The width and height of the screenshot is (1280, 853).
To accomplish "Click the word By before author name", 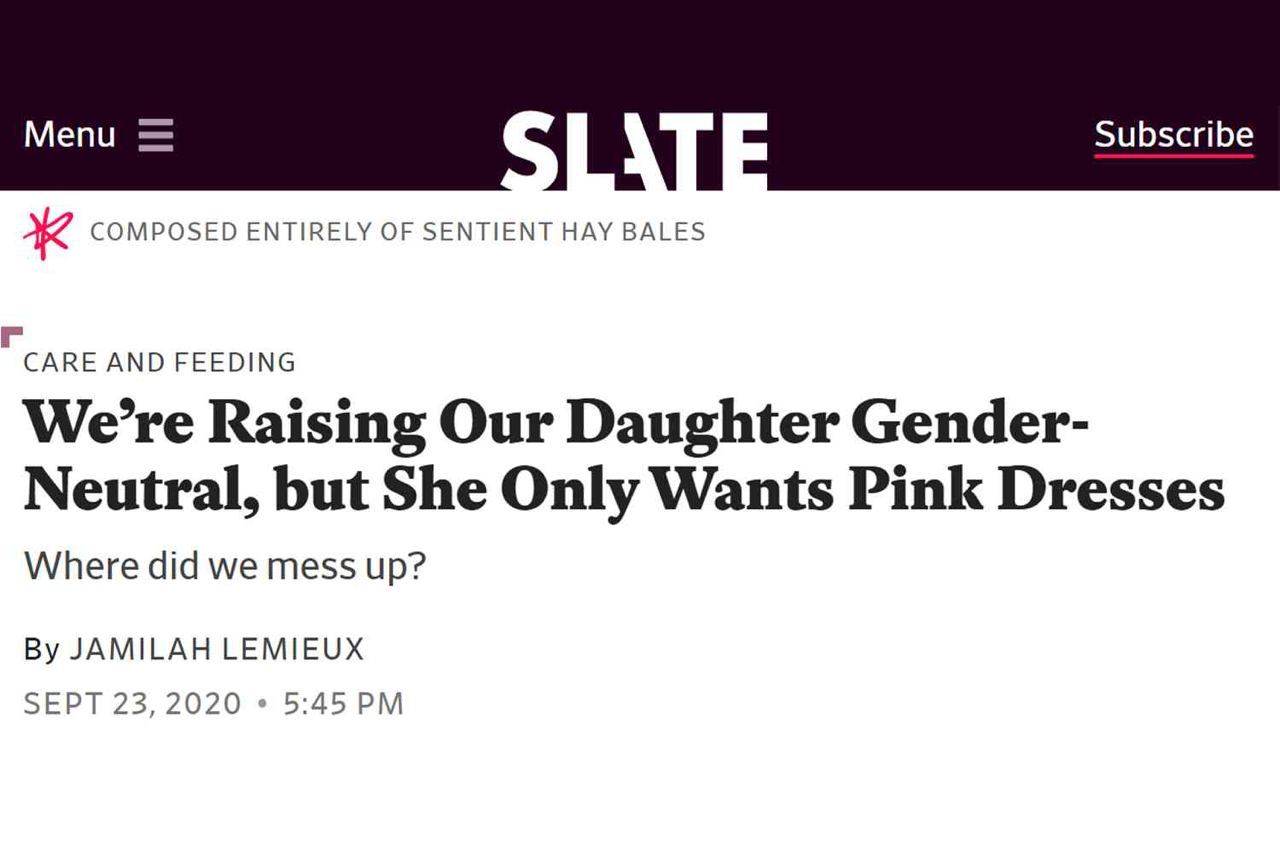I will click(42, 651).
